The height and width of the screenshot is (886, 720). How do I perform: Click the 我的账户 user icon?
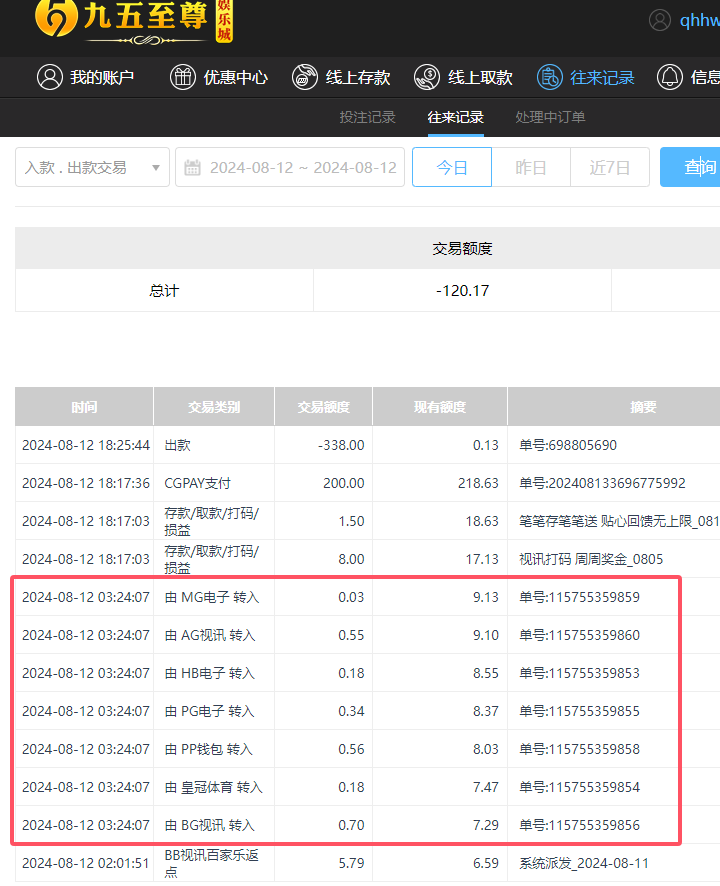50,77
